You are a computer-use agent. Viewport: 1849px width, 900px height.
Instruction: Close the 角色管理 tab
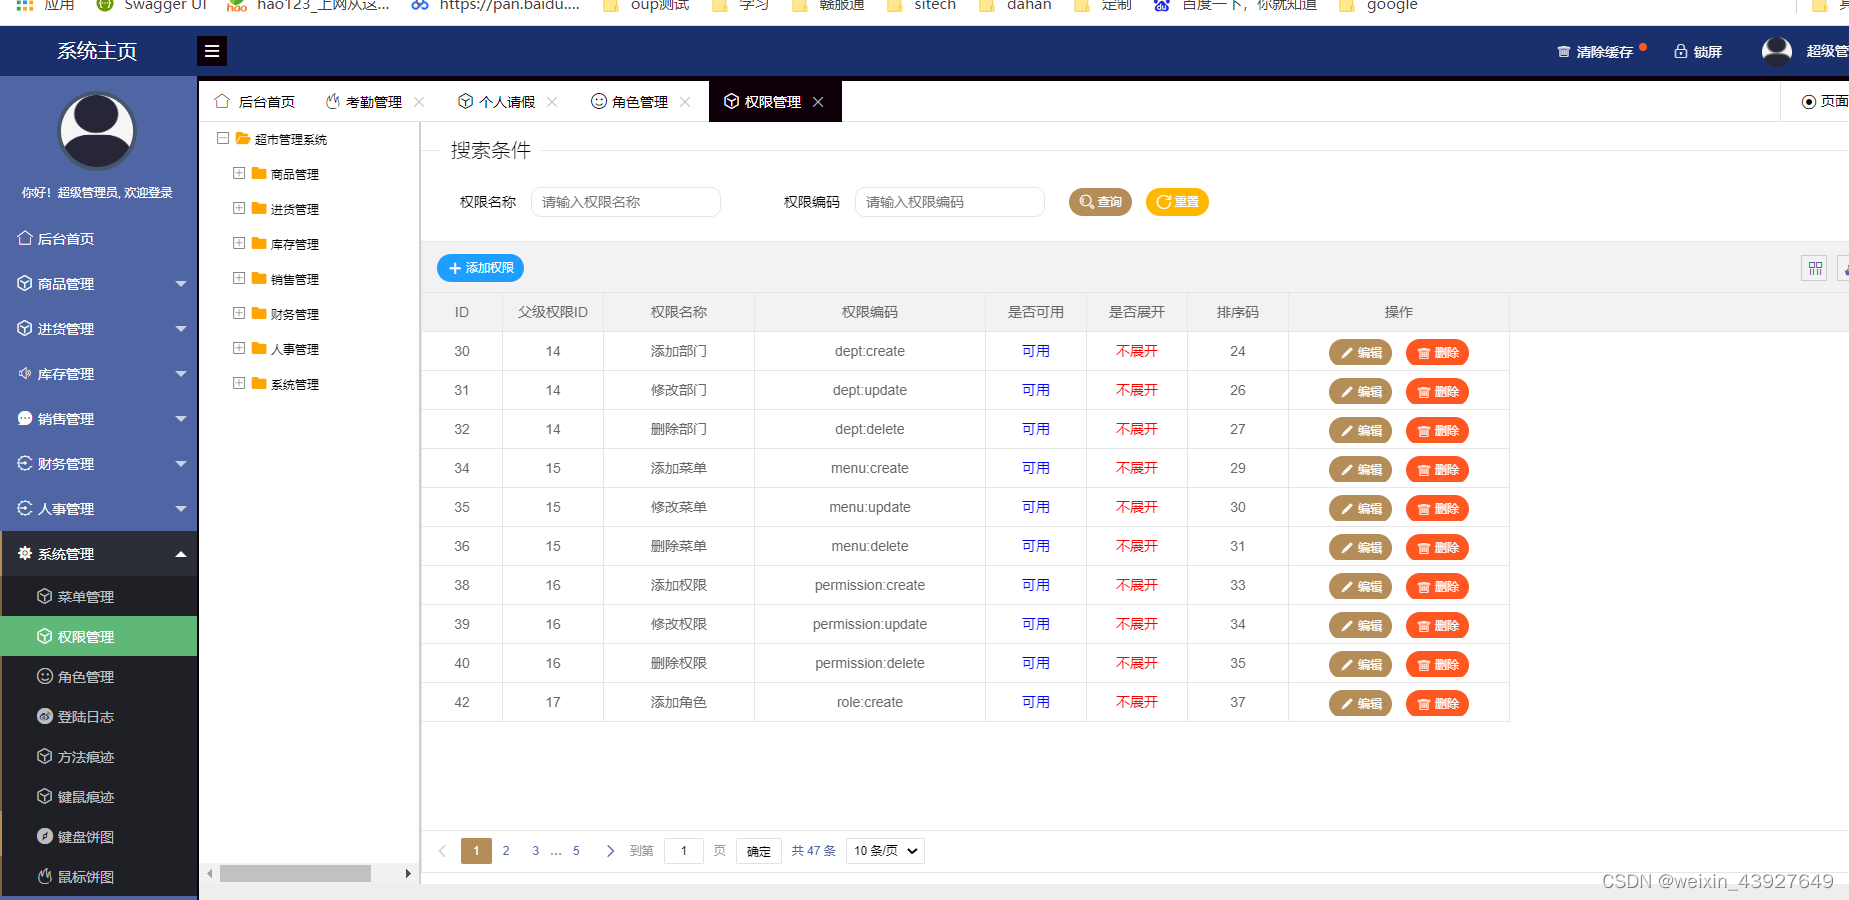click(x=685, y=102)
